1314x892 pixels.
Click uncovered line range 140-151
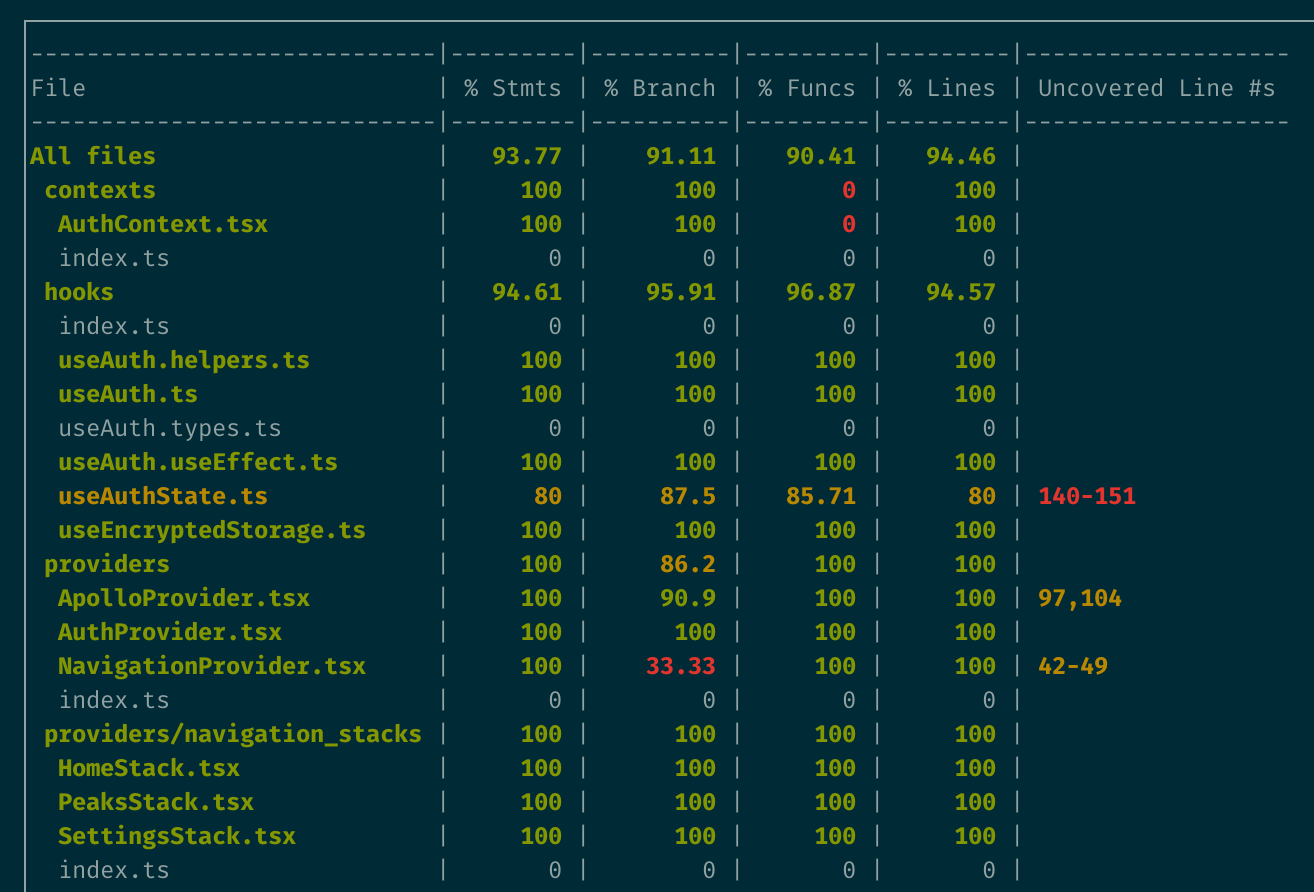tap(1086, 496)
